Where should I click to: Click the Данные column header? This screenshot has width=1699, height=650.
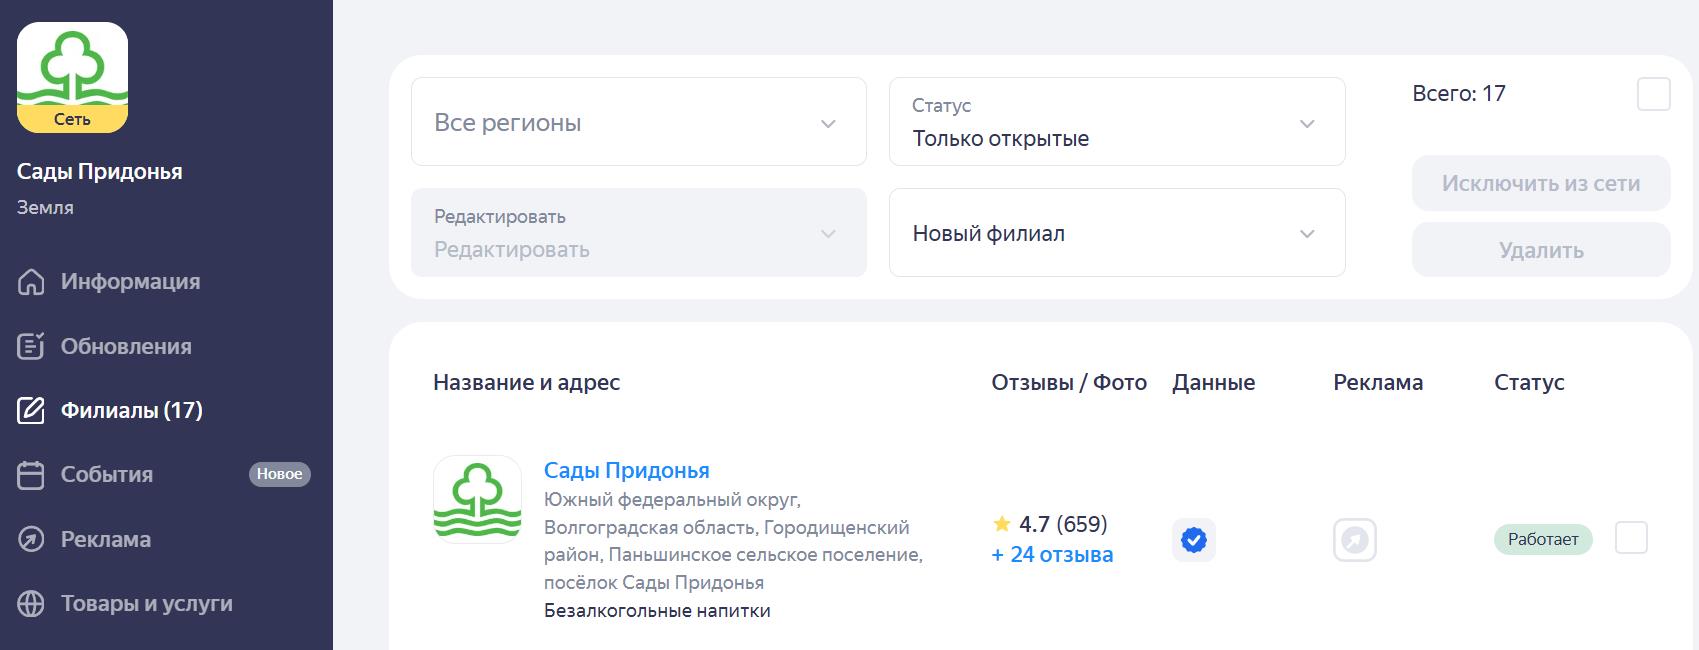click(x=1214, y=382)
